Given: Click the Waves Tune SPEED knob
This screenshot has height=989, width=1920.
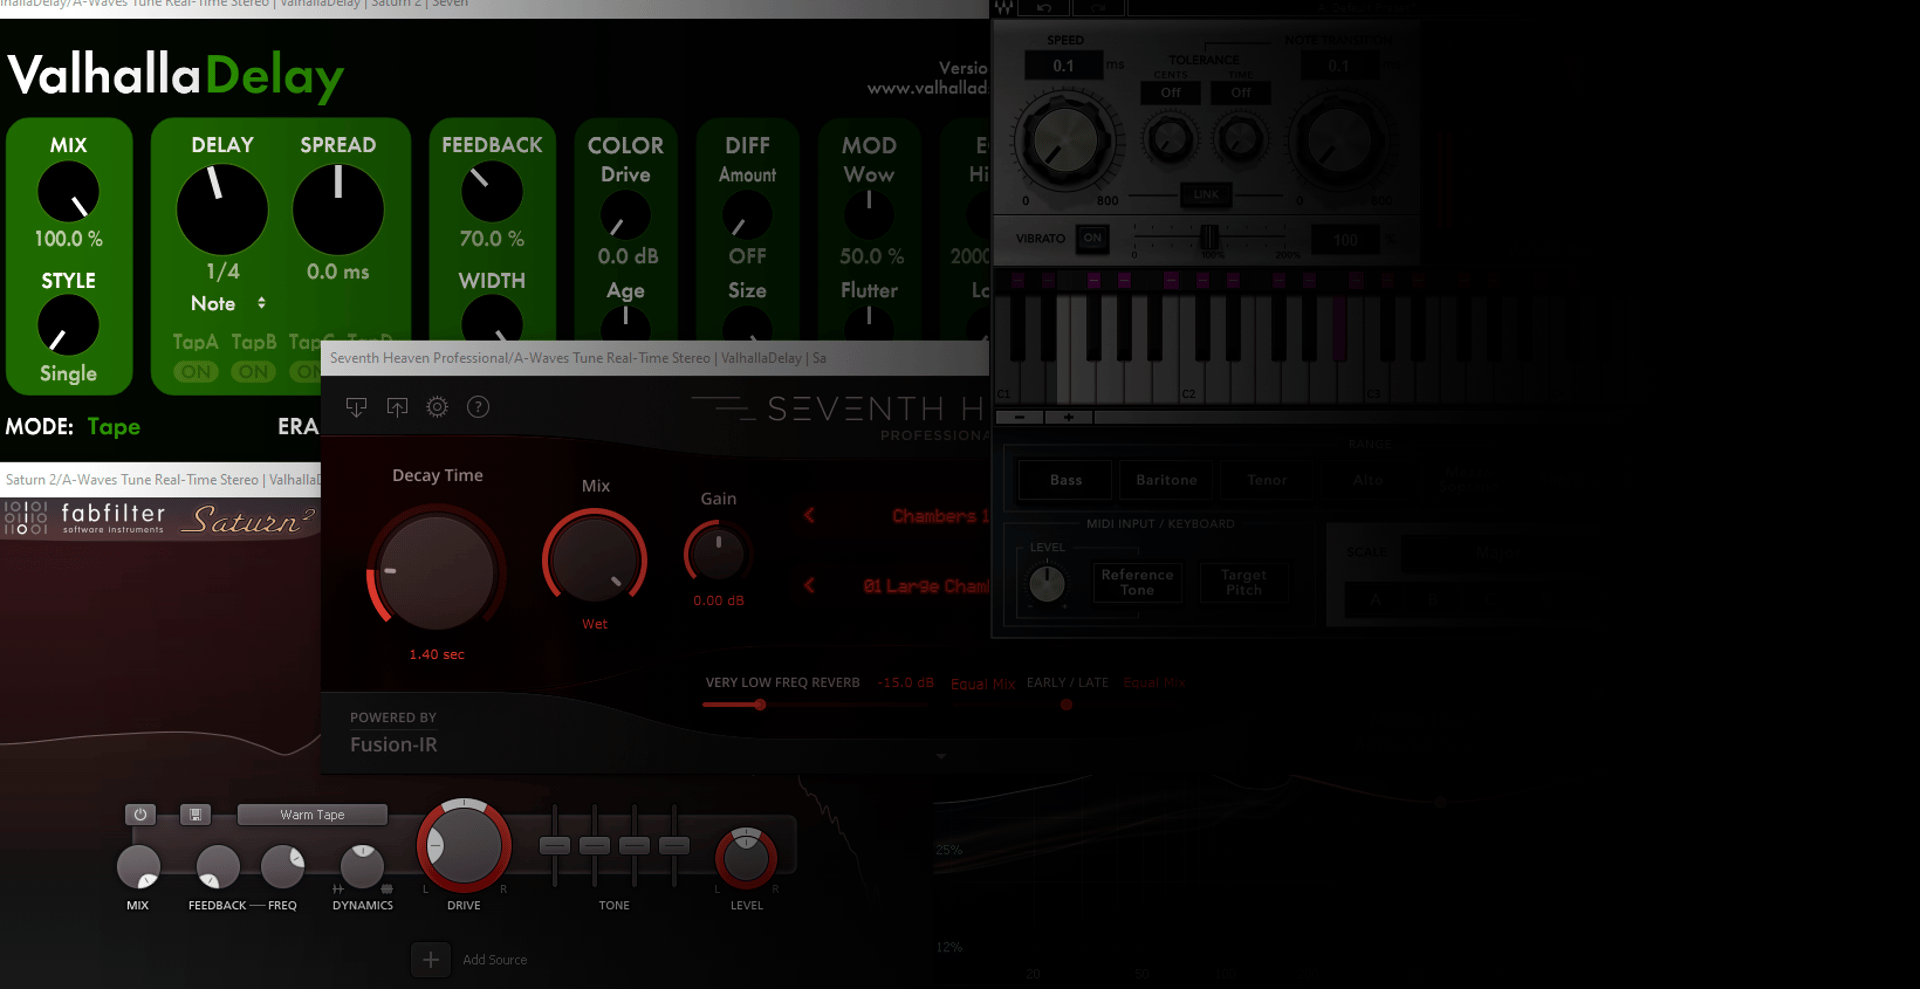Looking at the screenshot, I should point(1064,139).
